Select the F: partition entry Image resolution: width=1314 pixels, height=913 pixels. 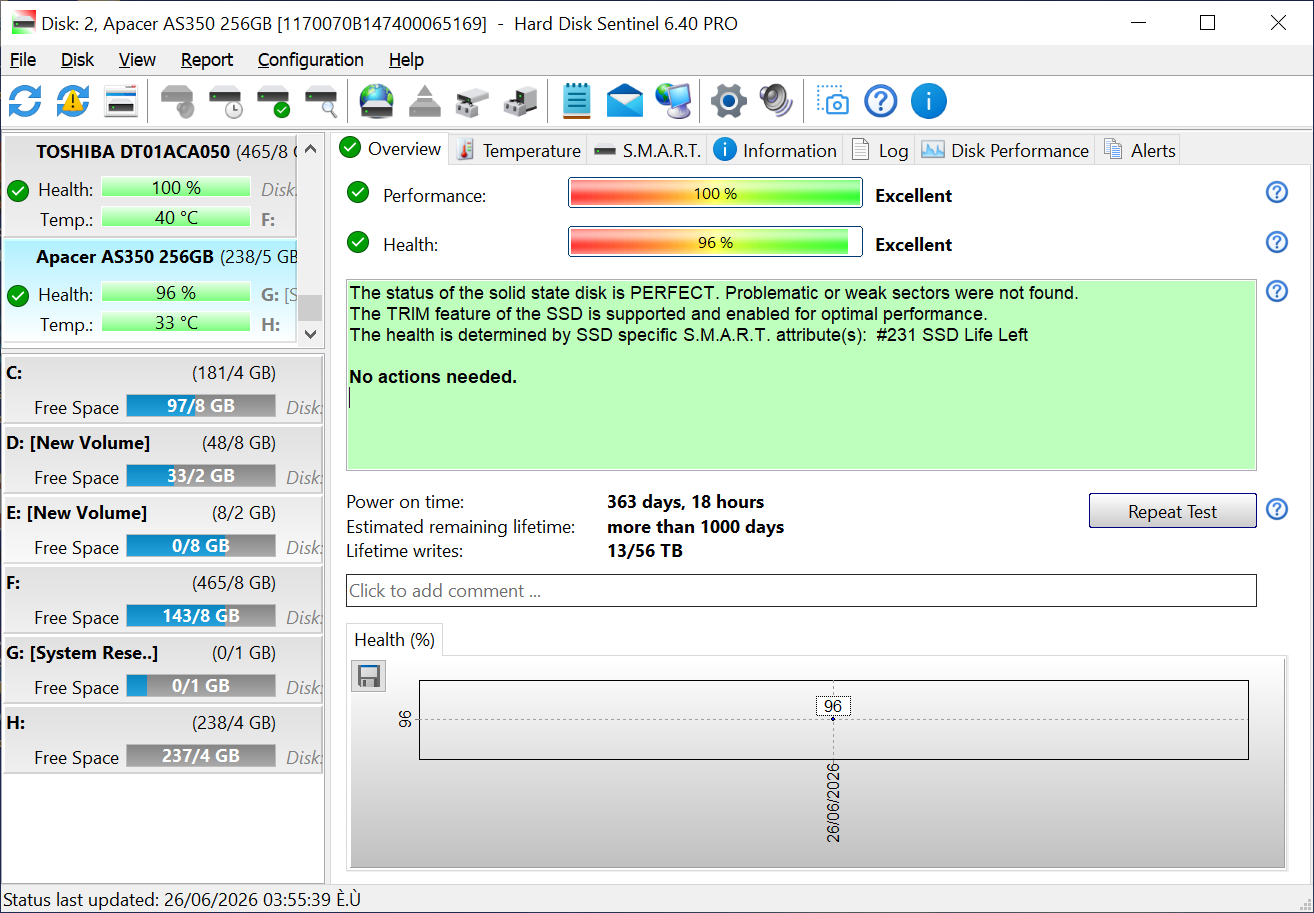[x=163, y=599]
